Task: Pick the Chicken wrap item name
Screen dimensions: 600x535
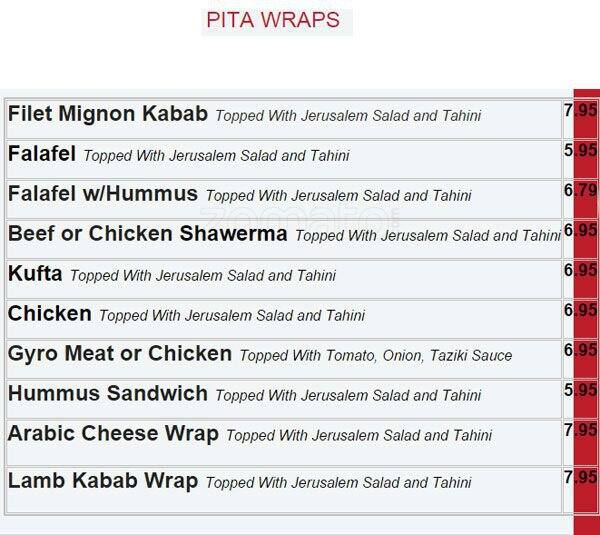Action: [49, 314]
